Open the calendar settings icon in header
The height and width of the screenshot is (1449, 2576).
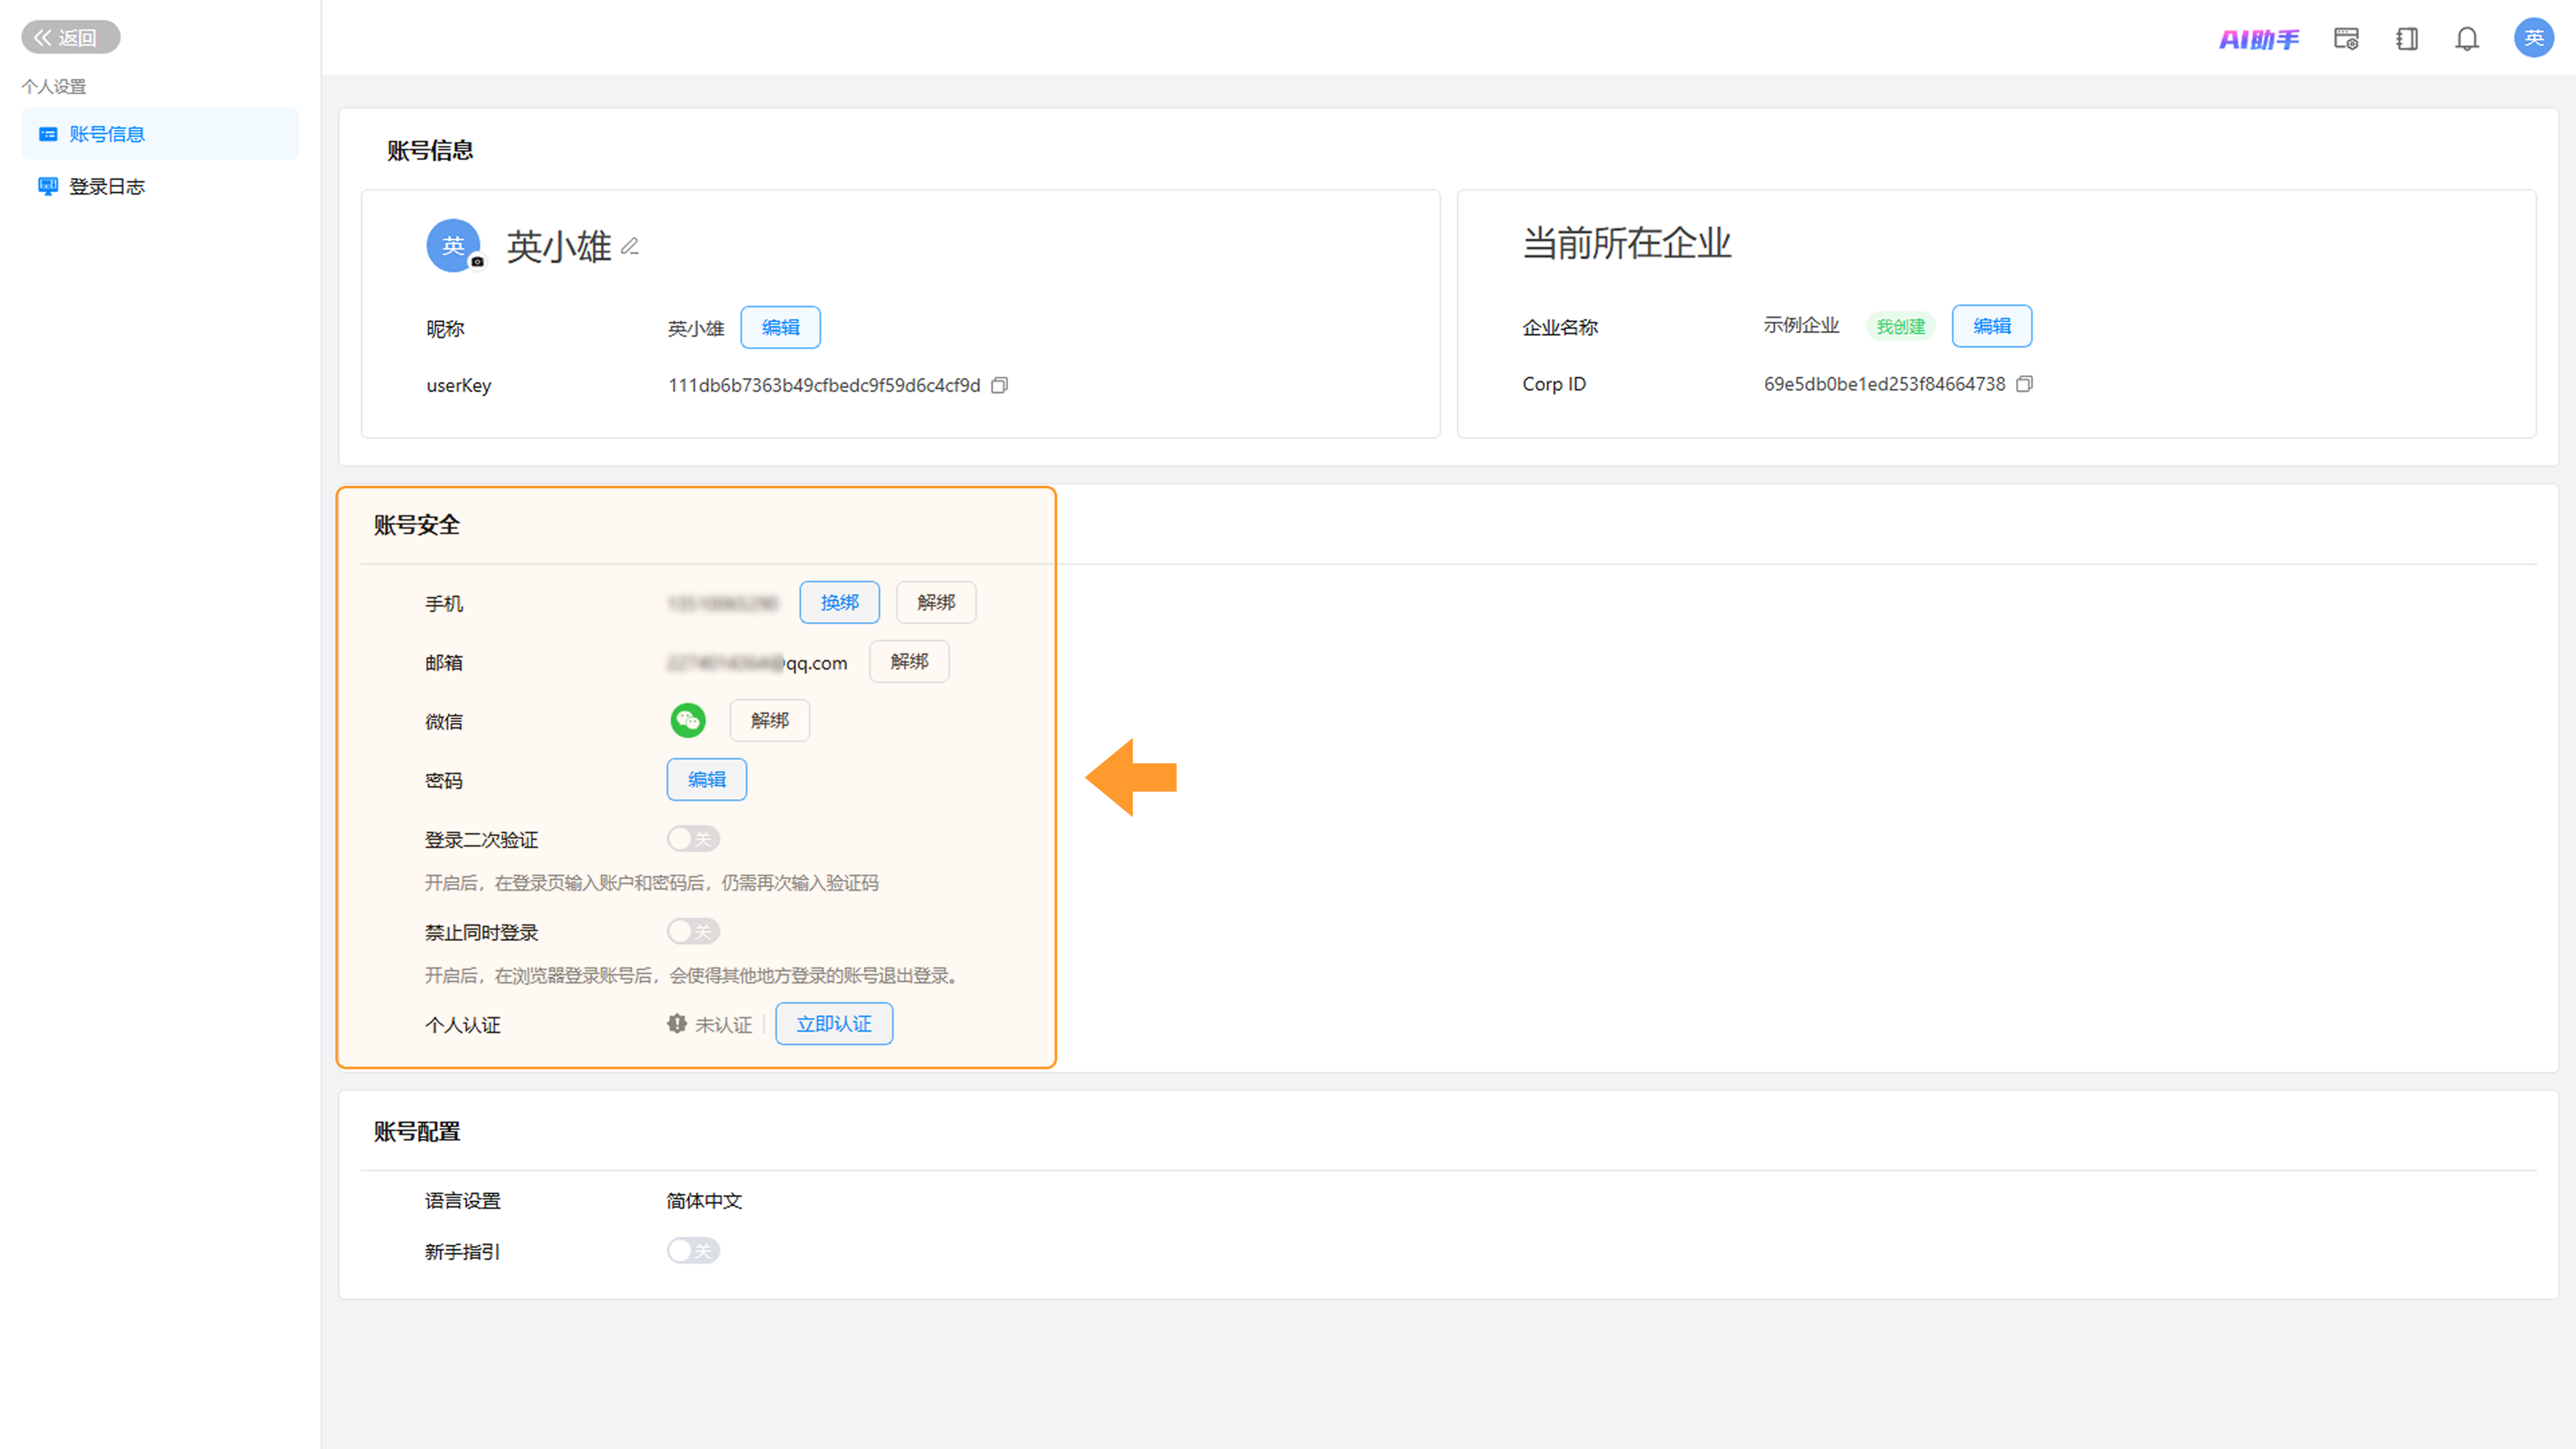coord(2346,39)
